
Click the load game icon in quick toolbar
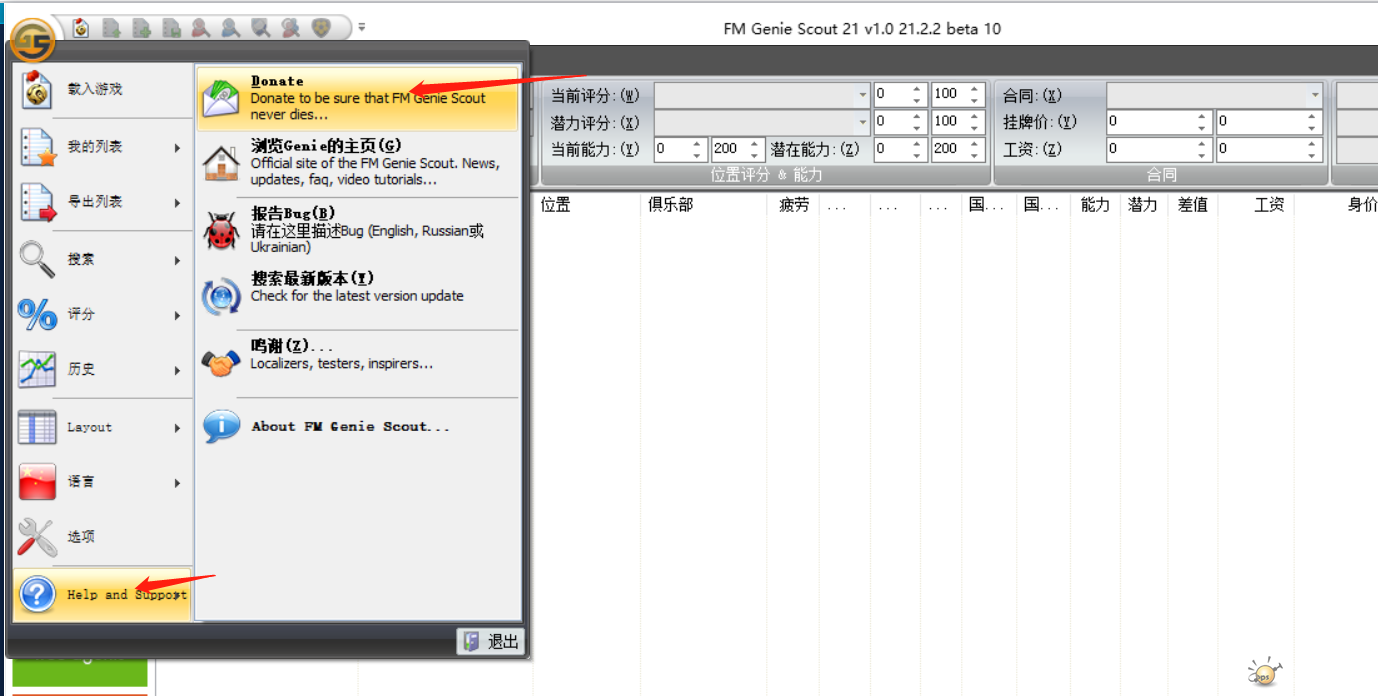[81, 29]
